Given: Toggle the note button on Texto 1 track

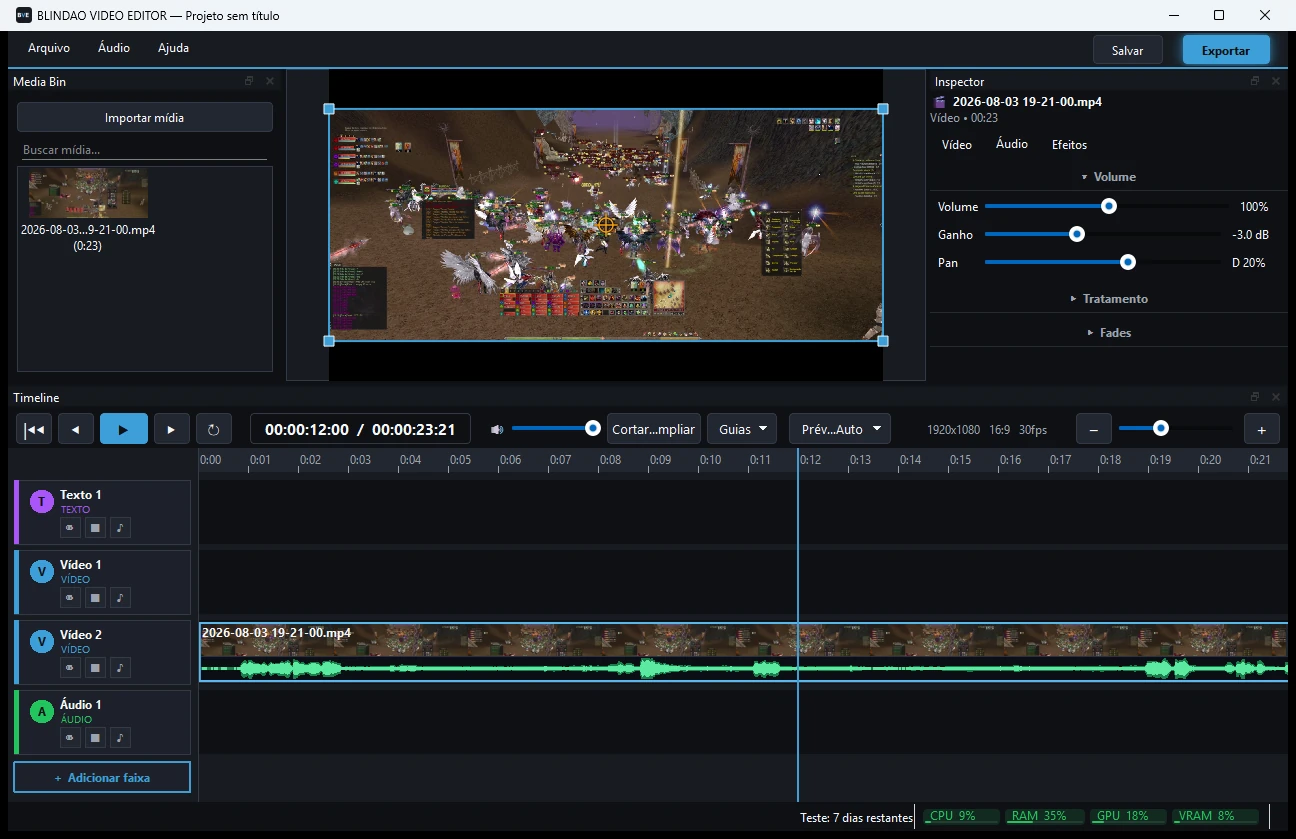Looking at the screenshot, I should tap(120, 528).
